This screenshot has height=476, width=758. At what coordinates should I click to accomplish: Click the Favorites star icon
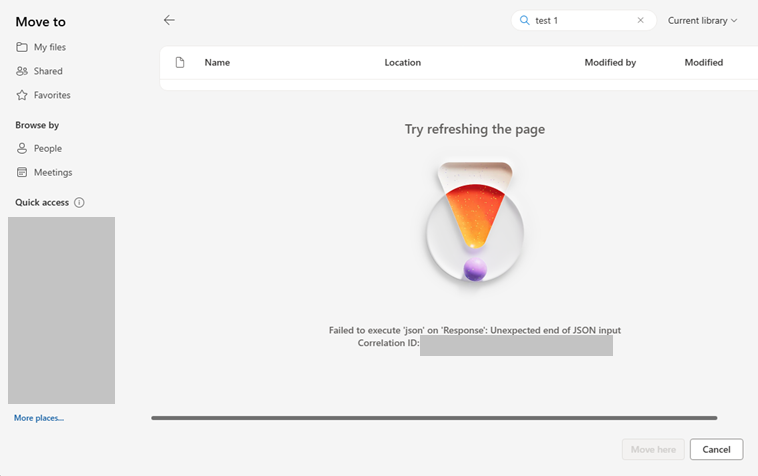(x=22, y=95)
